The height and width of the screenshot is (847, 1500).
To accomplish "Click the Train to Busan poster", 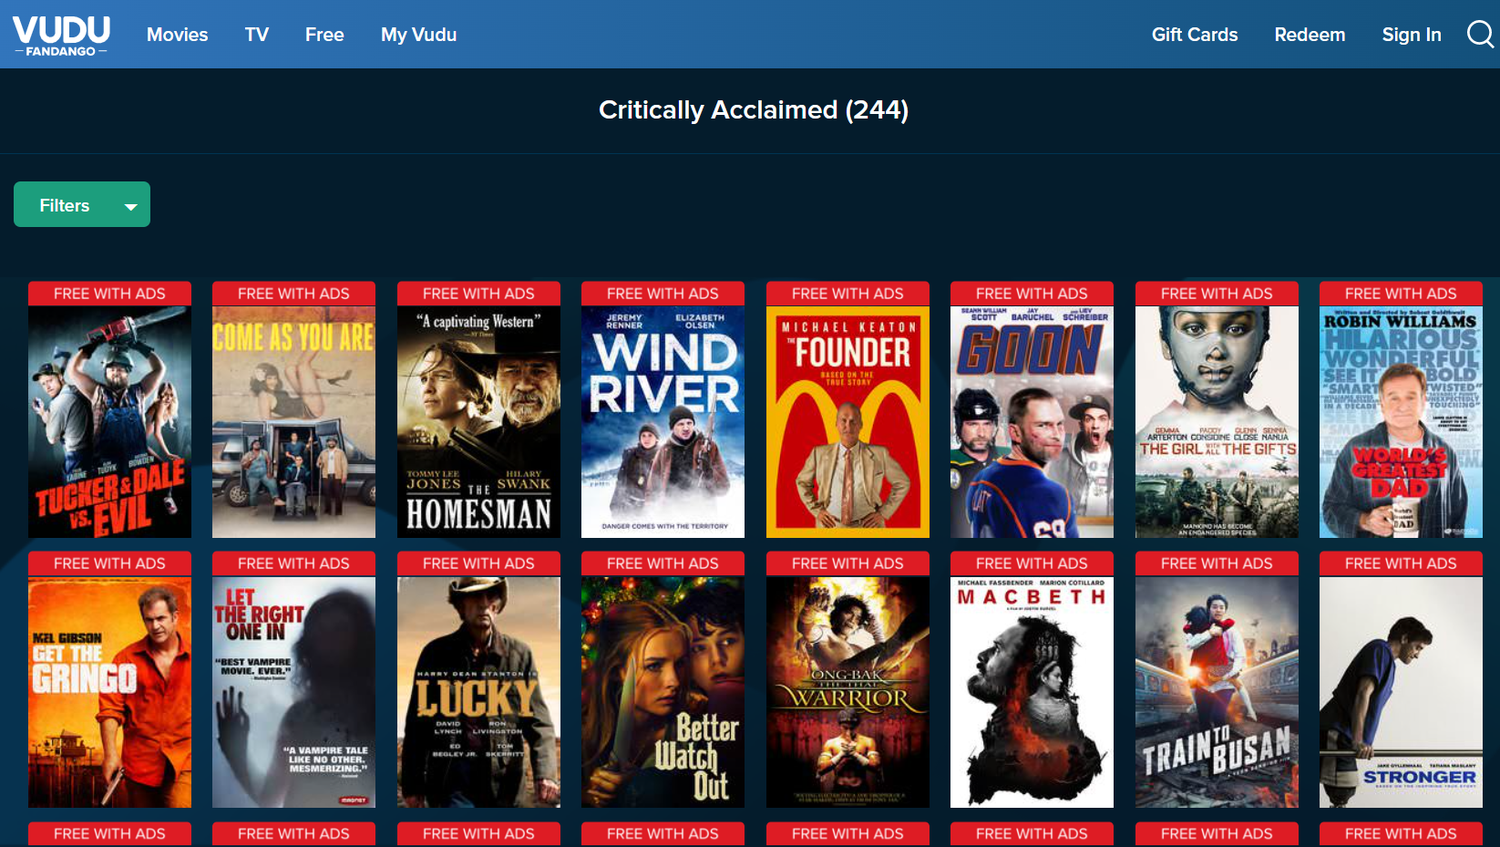I will click(x=1217, y=691).
